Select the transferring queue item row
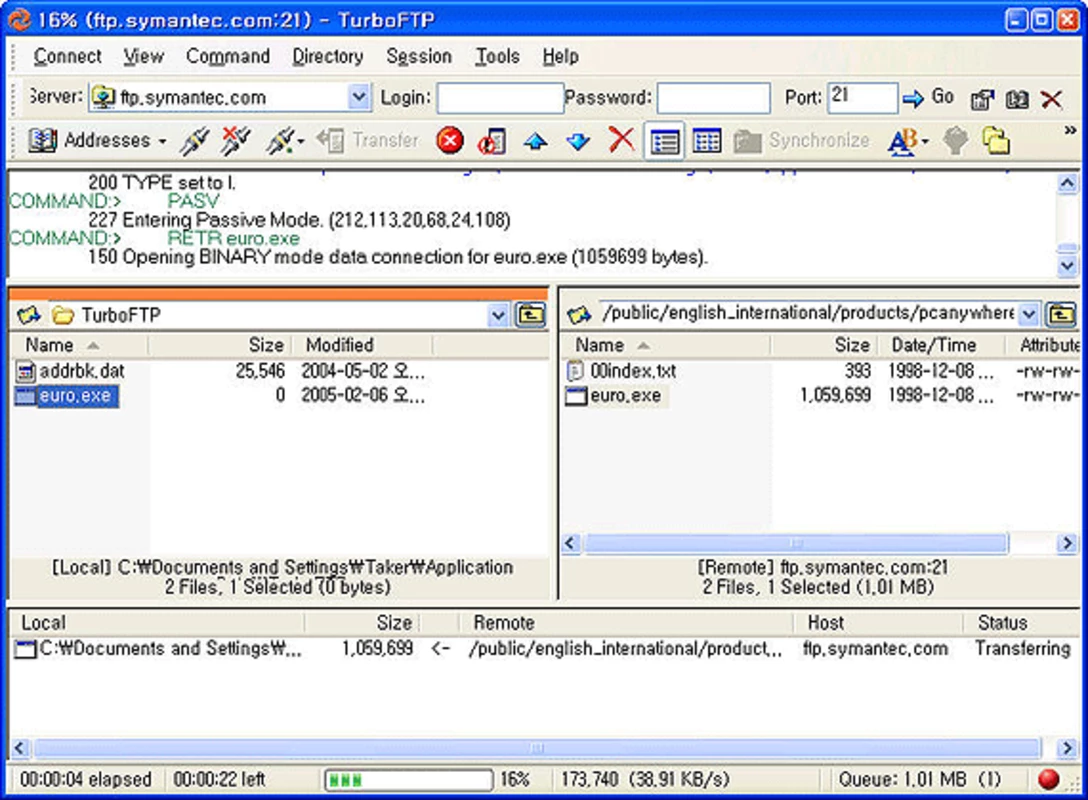 point(544,648)
